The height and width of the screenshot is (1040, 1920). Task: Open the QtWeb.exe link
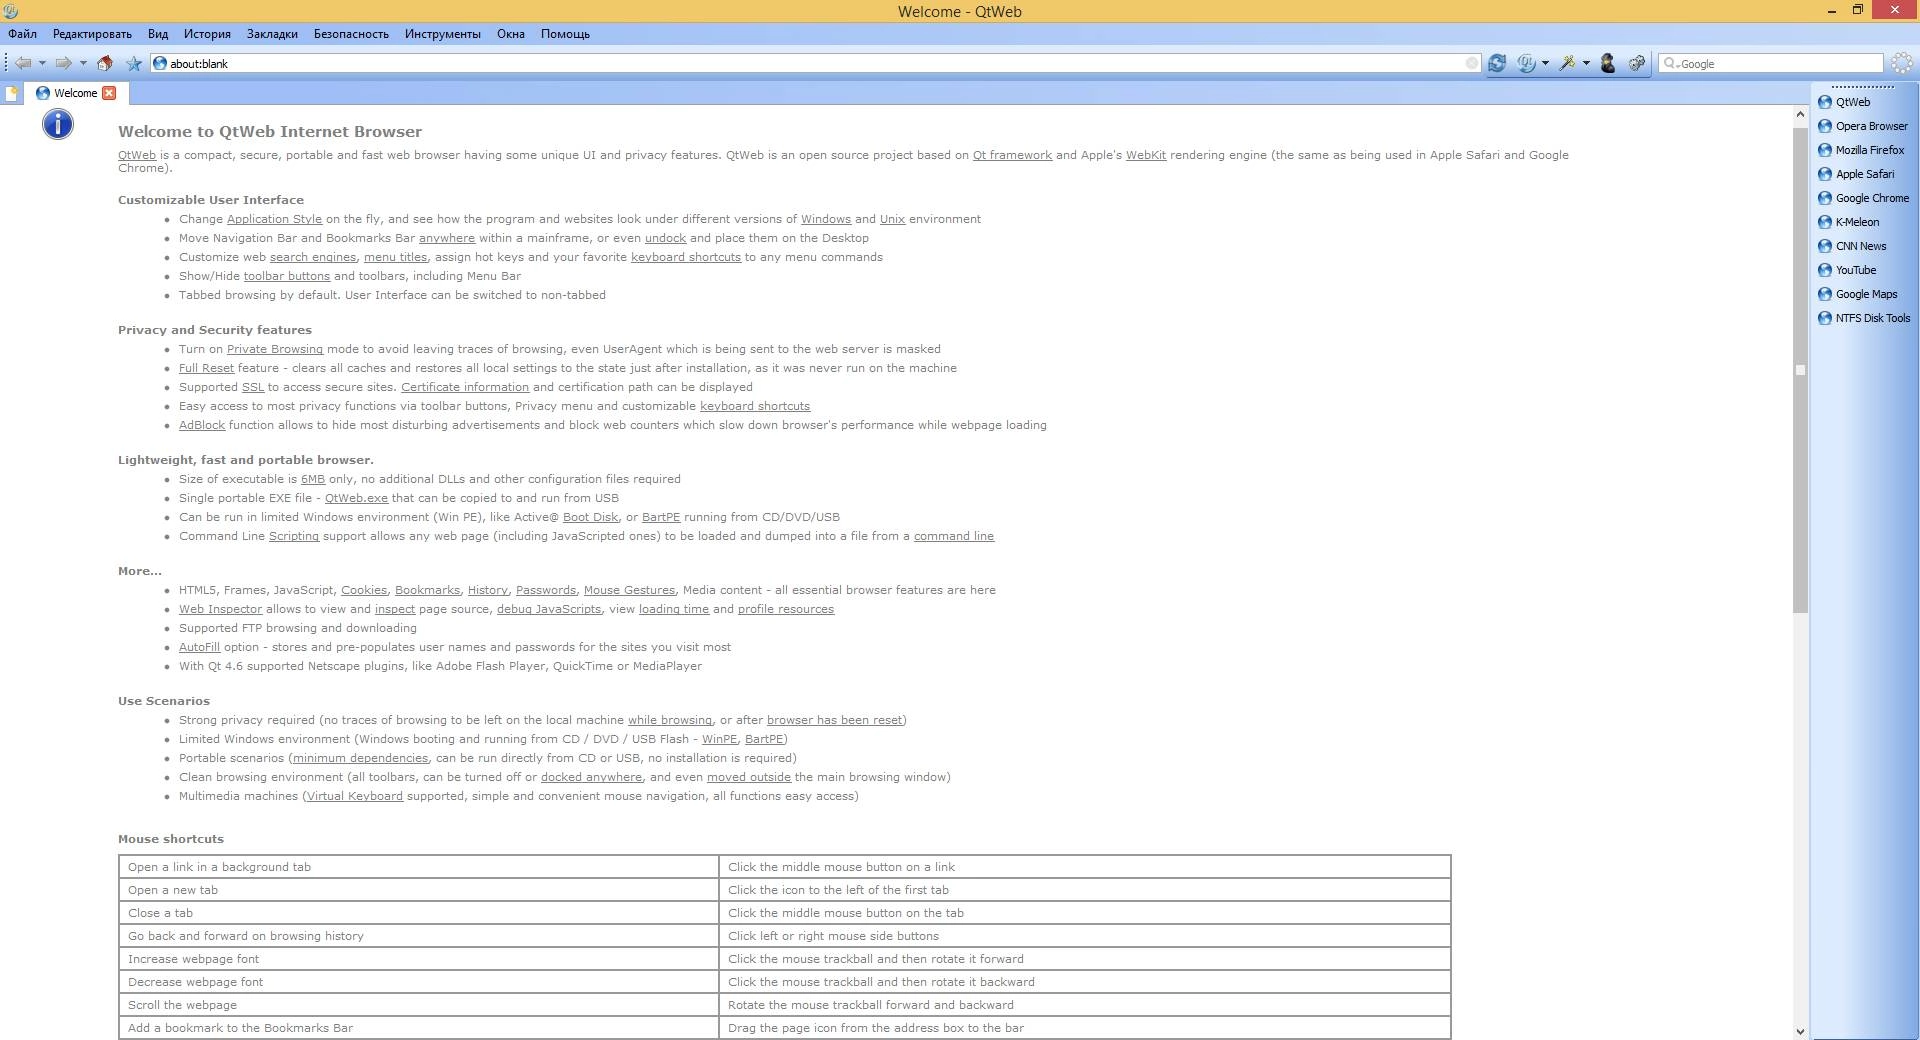[356, 498]
